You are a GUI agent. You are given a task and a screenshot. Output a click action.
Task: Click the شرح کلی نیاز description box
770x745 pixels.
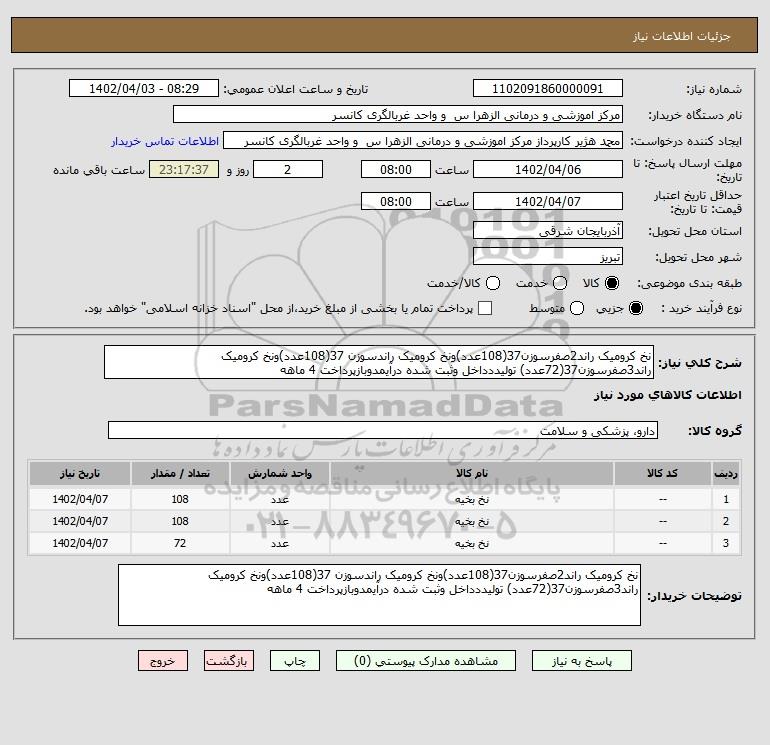tap(379, 362)
